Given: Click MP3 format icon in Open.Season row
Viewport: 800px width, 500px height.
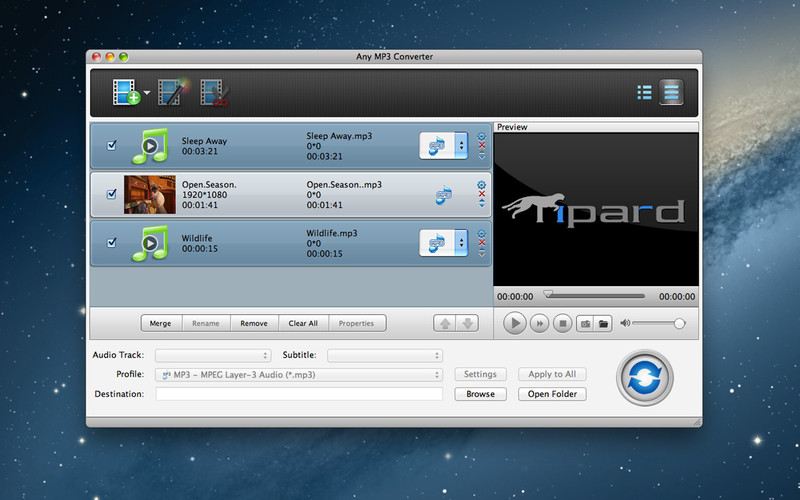Looking at the screenshot, I should (x=443, y=195).
